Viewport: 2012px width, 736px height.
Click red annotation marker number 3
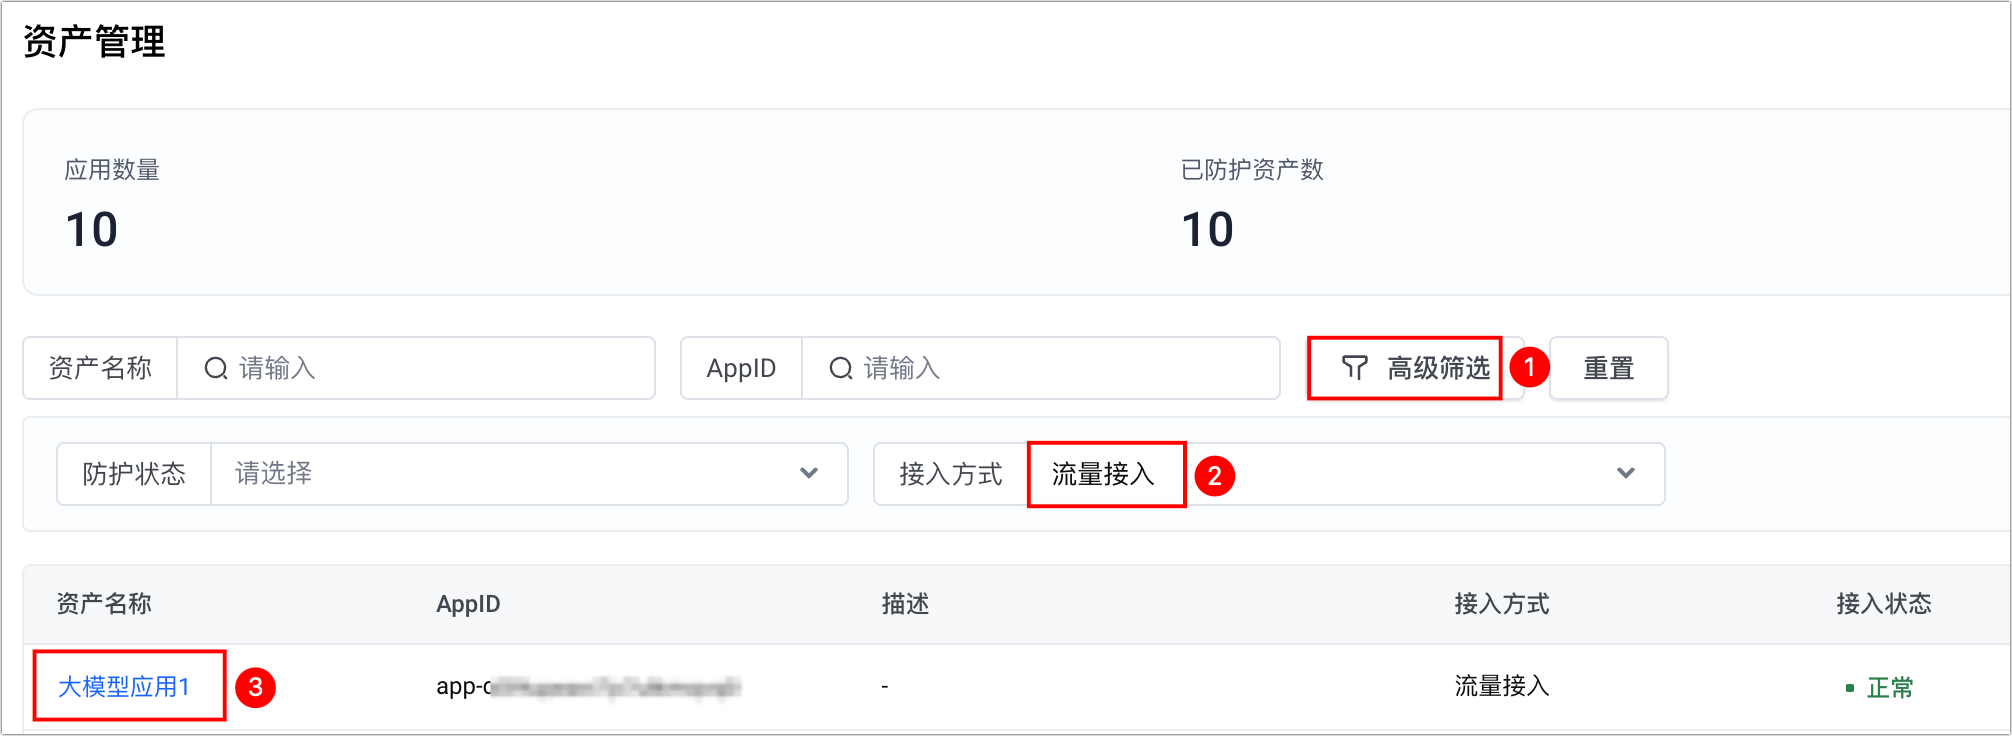pyautogui.click(x=255, y=687)
